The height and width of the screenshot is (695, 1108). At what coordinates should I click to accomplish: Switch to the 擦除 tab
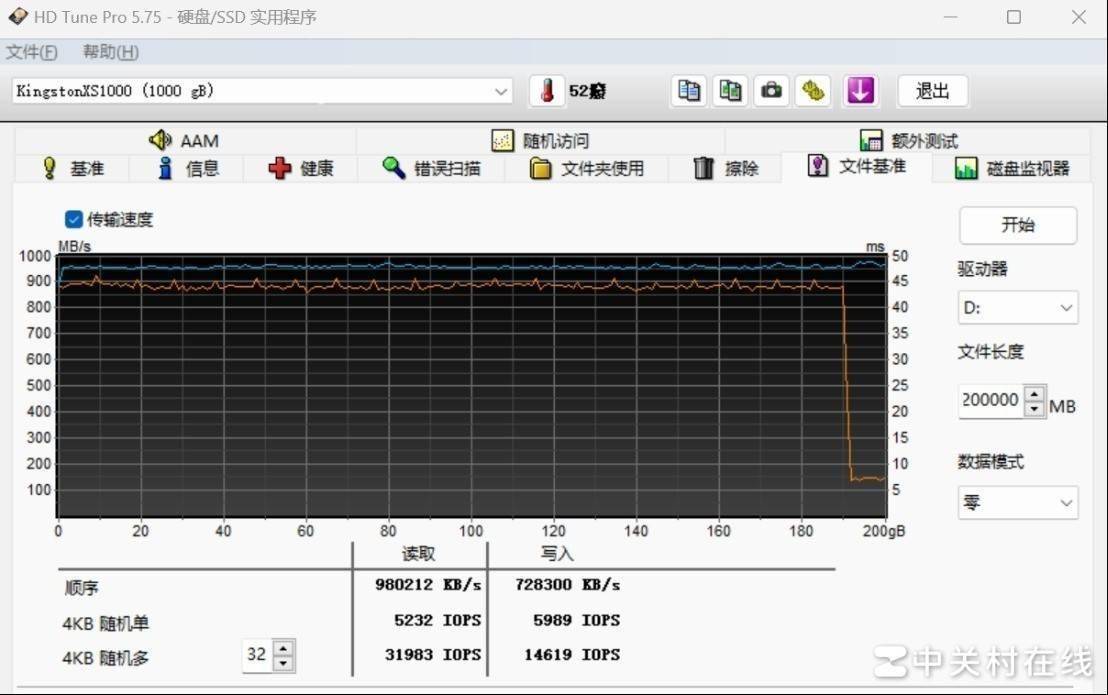click(726, 168)
